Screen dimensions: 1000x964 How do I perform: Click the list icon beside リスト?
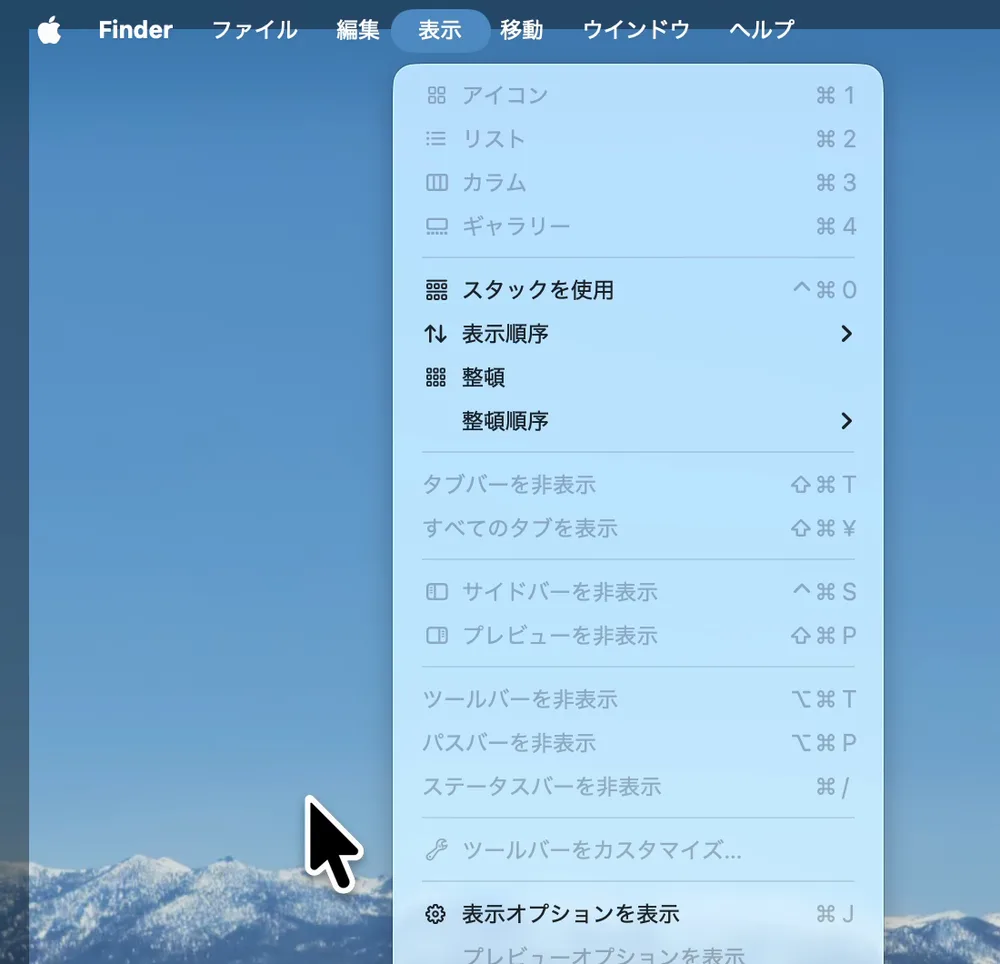pyautogui.click(x=436, y=139)
